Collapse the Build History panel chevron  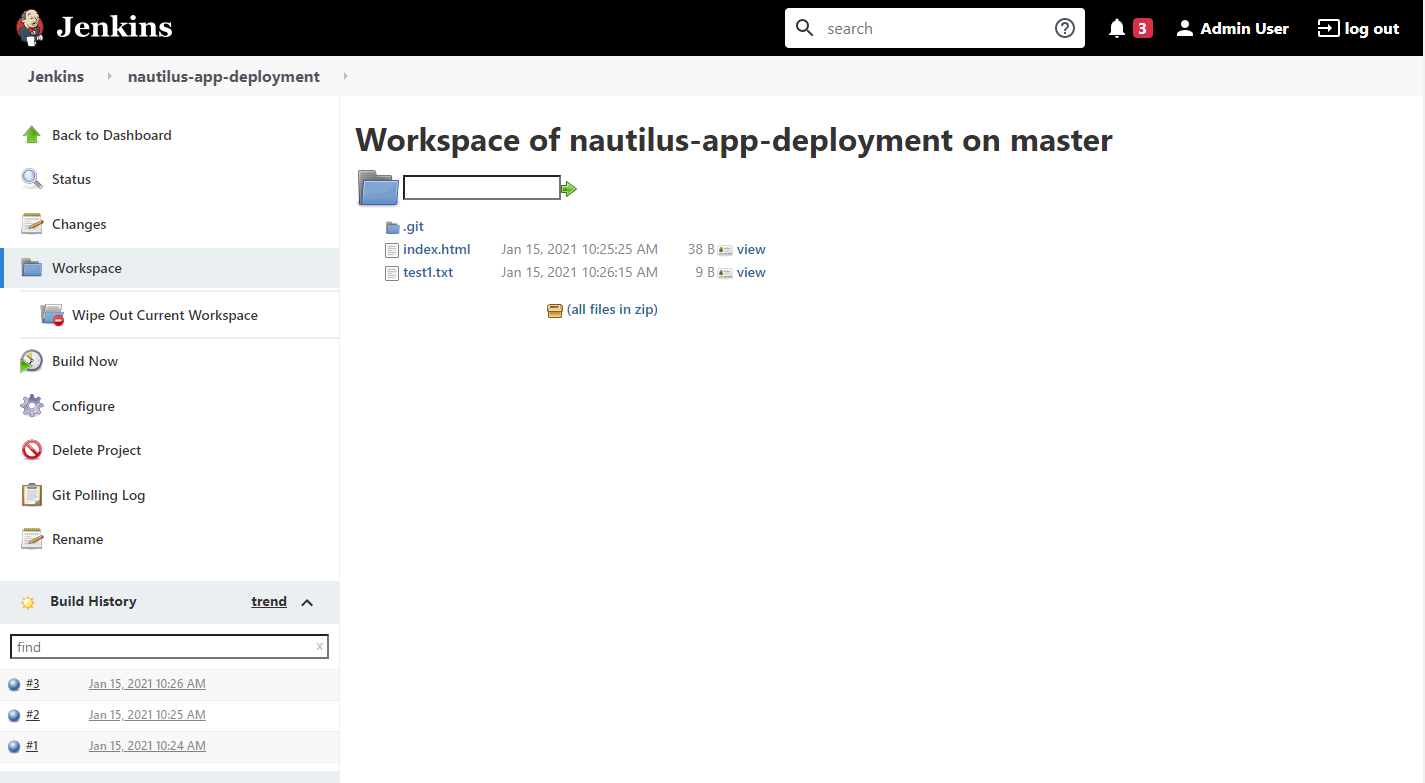(307, 602)
